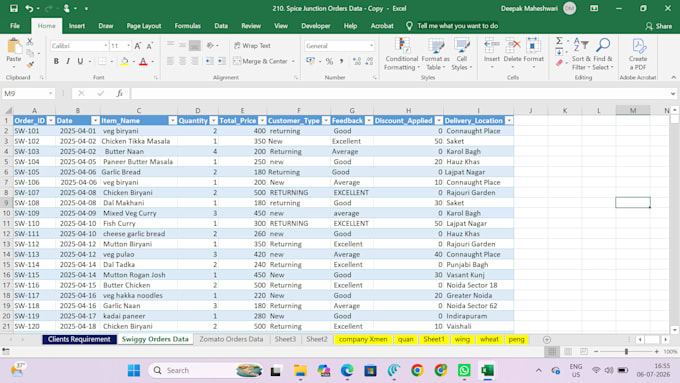Save the workbook with the disk icon
This screenshot has height=383, width=680.
pos(13,8)
